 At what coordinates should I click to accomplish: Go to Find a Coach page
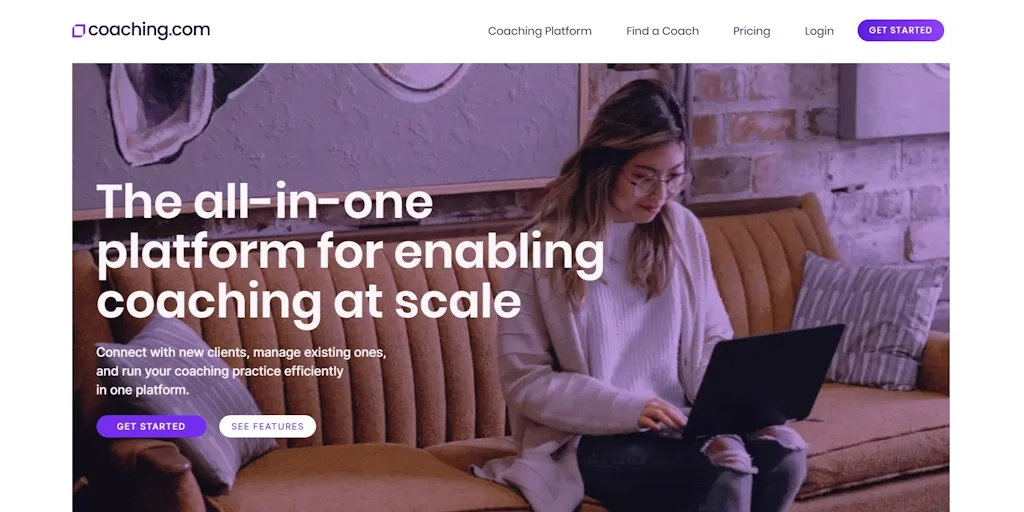(x=662, y=31)
